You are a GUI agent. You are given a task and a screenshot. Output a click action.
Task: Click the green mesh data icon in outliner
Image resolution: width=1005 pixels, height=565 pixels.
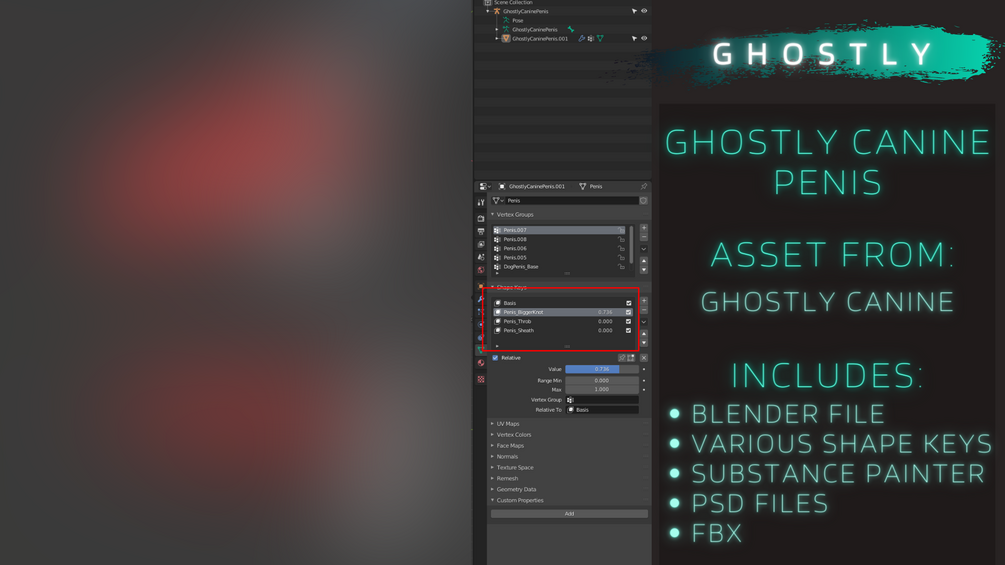point(600,38)
